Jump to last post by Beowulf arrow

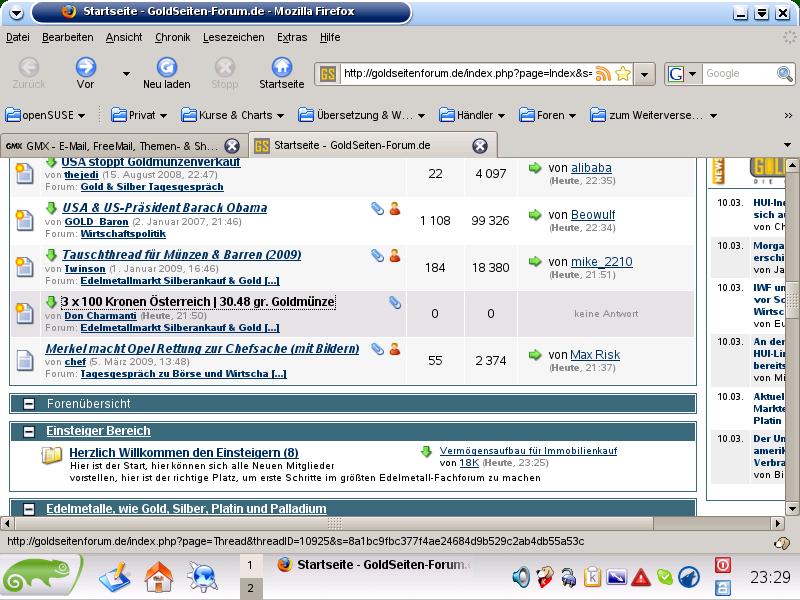[535, 214]
